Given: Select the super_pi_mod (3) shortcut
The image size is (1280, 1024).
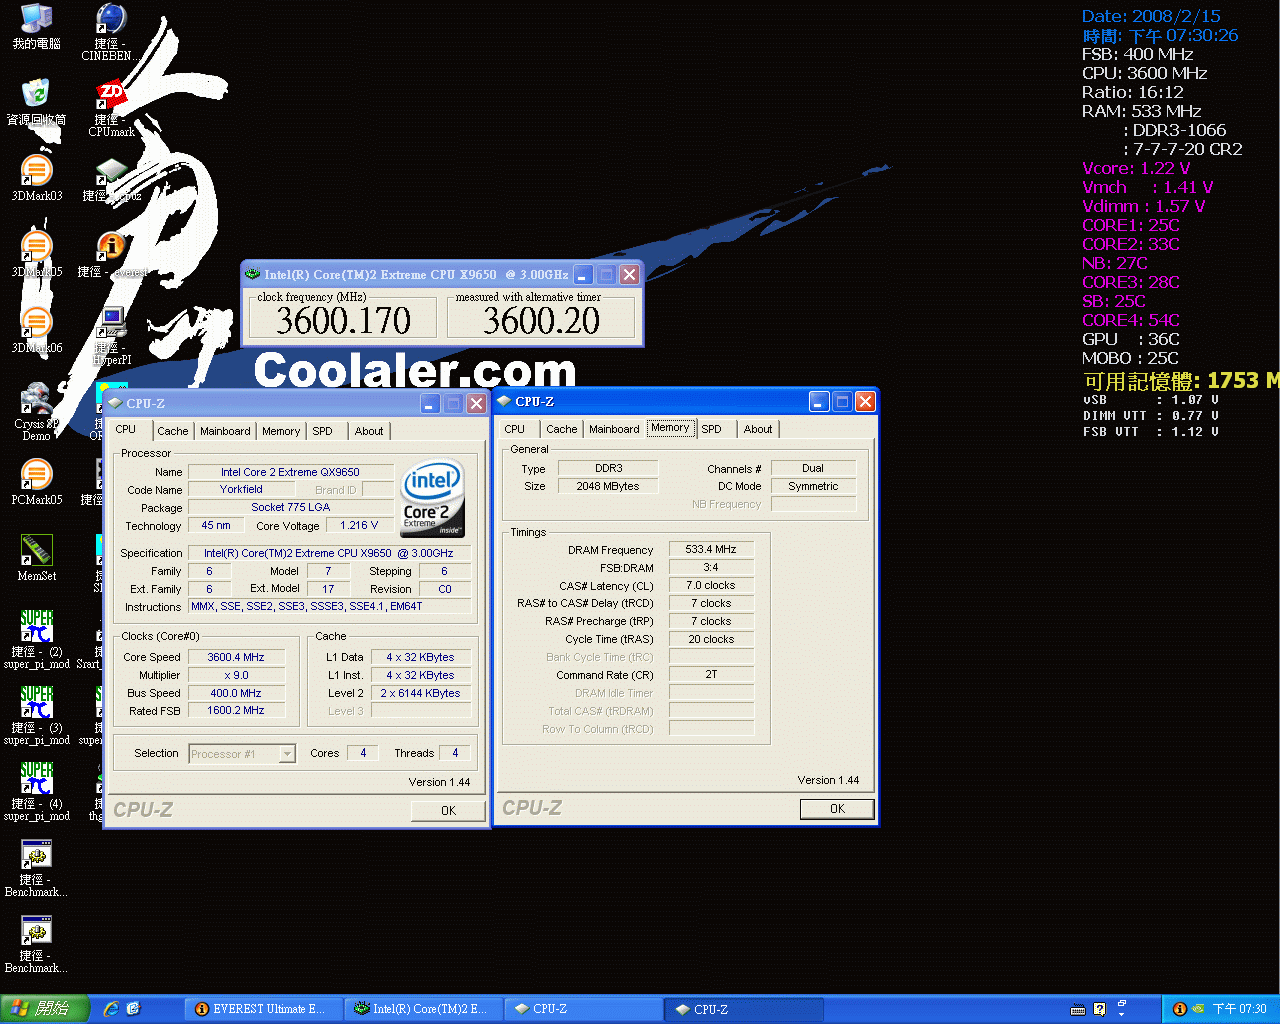Looking at the screenshot, I should click(x=36, y=716).
